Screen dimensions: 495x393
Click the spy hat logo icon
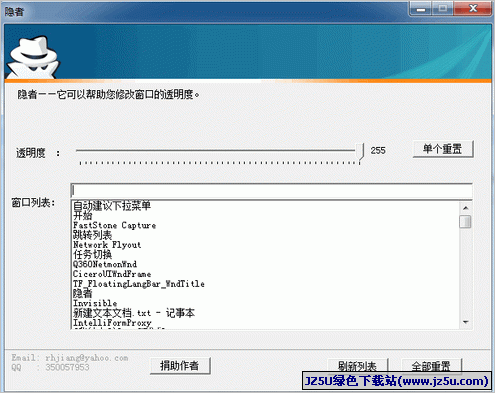tap(33, 57)
